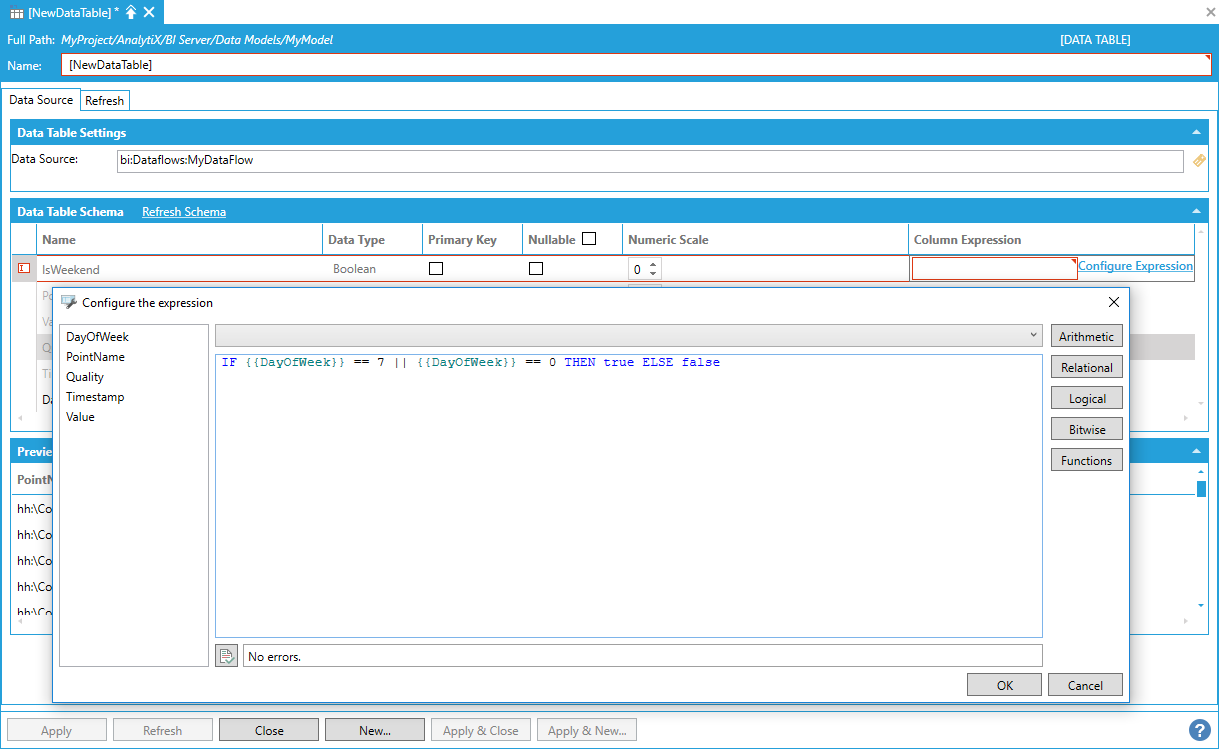Close the NewDataTable tab
The image size is (1221, 750).
149,12
